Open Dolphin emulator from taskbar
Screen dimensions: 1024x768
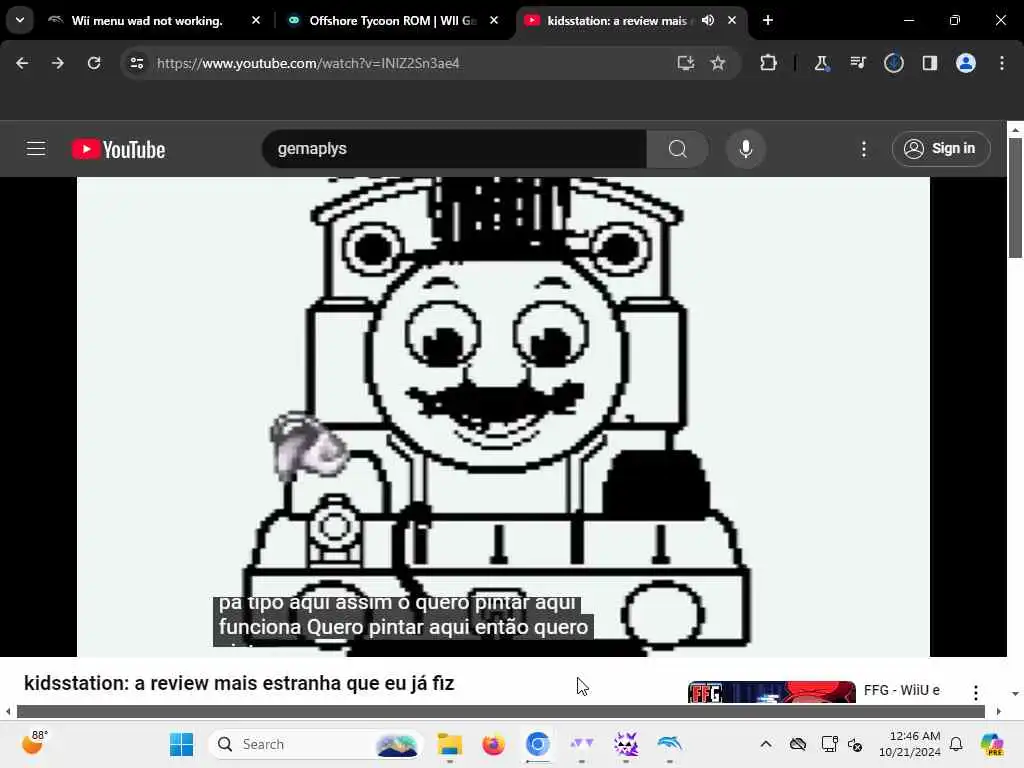pos(669,744)
